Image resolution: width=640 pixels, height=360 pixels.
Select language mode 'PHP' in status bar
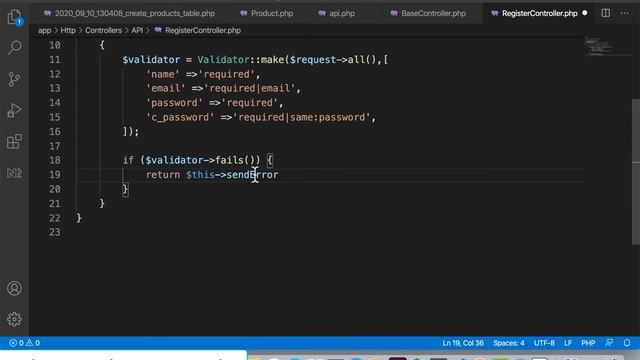click(x=588, y=343)
